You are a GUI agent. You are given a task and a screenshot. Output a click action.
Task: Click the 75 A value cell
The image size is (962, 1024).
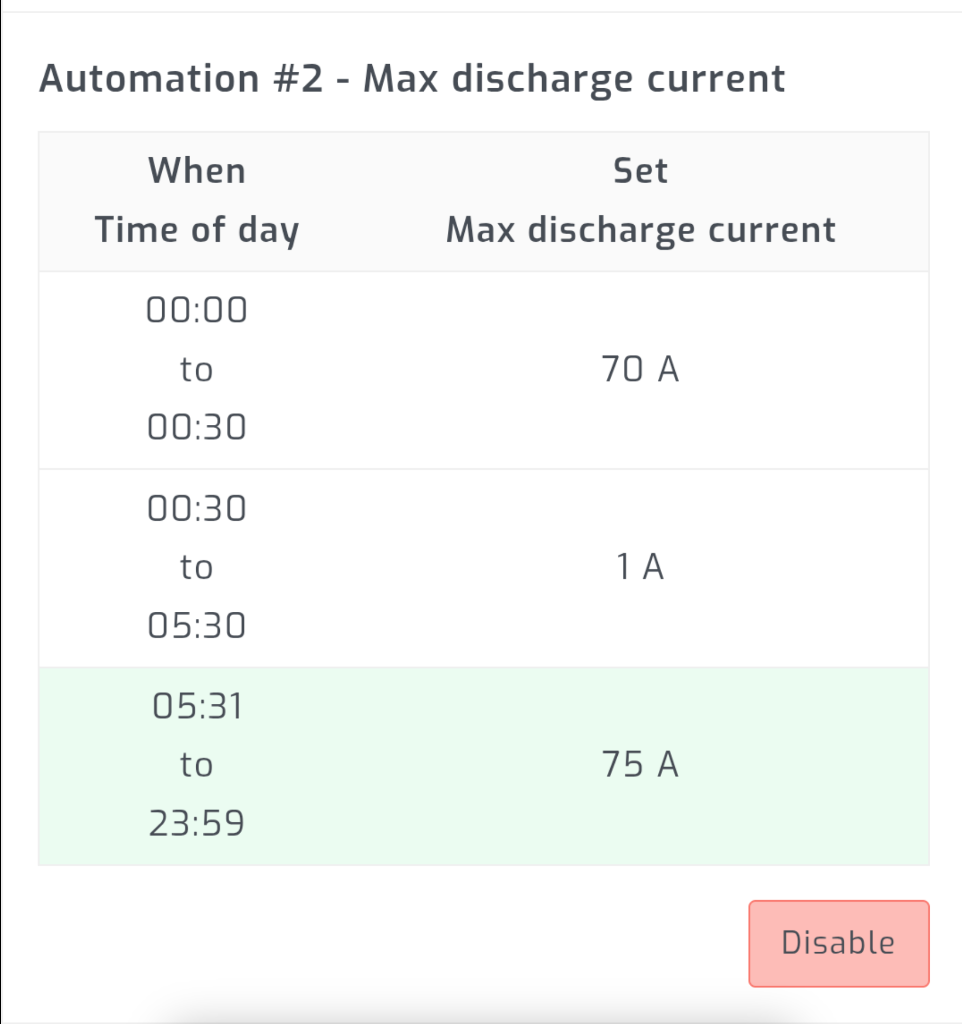click(x=640, y=764)
